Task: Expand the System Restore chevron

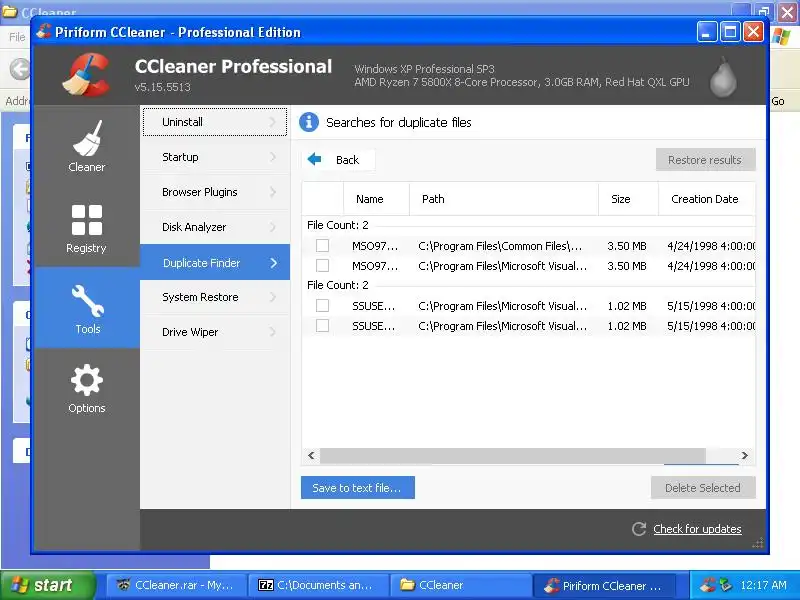Action: point(272,297)
